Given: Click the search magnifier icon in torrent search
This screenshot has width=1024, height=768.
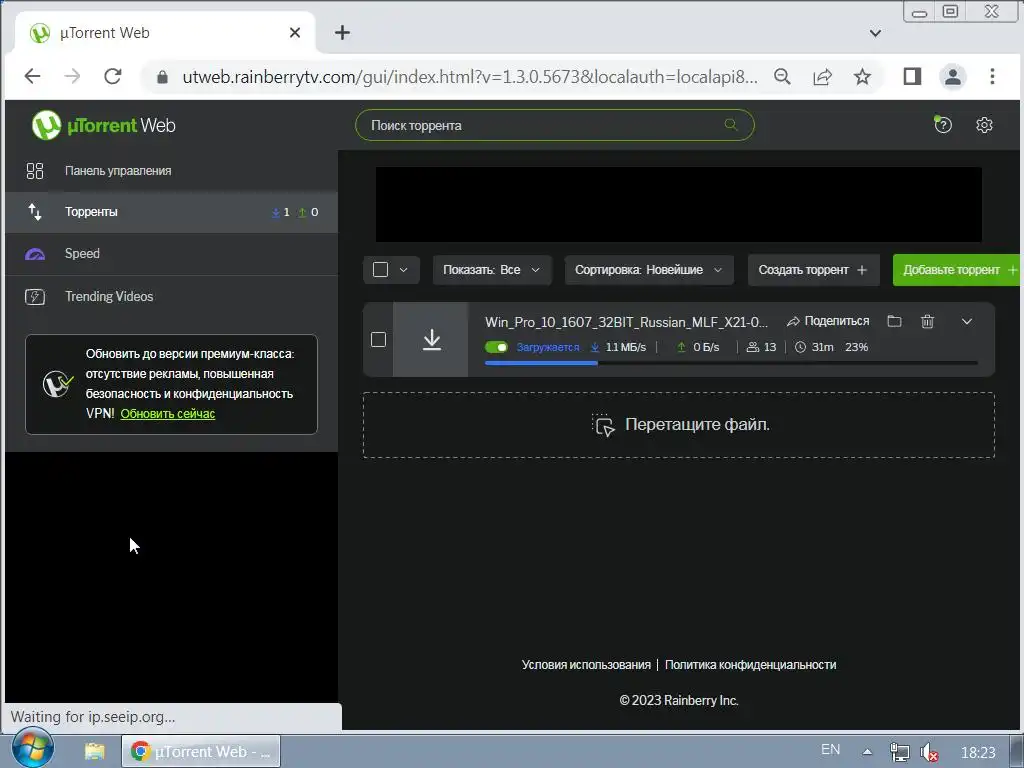Looking at the screenshot, I should [731, 125].
